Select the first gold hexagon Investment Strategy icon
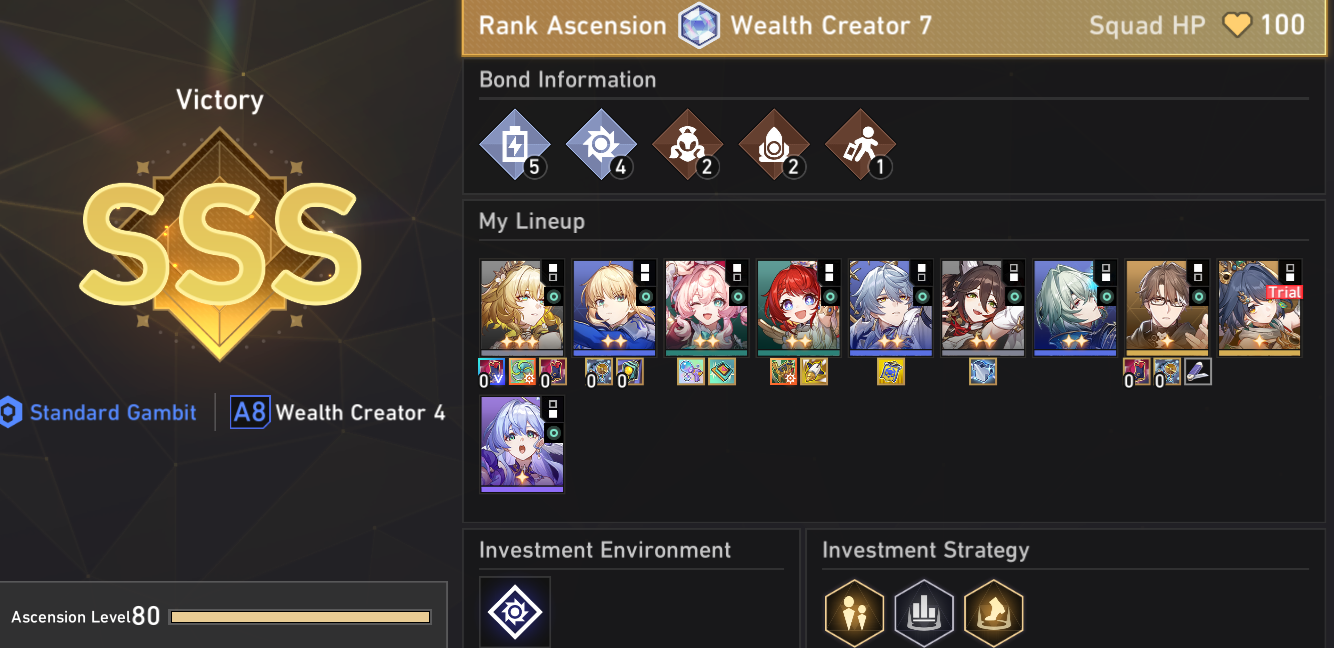 tap(854, 612)
